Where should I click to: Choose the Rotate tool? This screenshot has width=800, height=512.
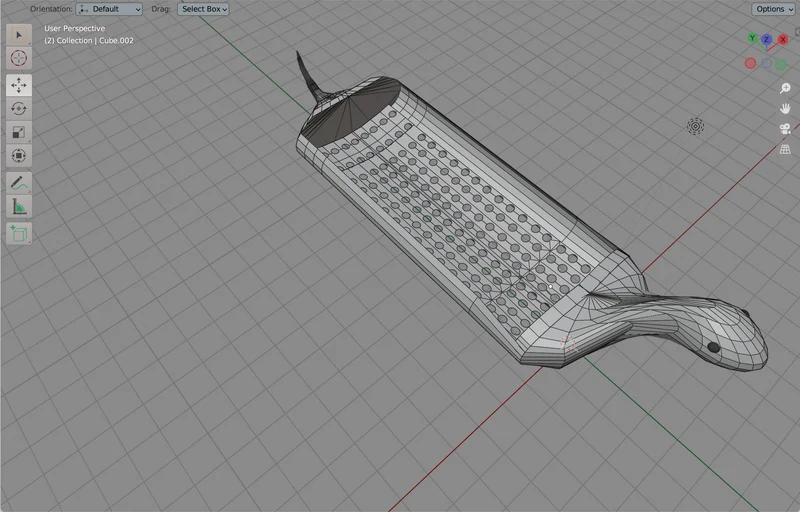click(x=19, y=109)
